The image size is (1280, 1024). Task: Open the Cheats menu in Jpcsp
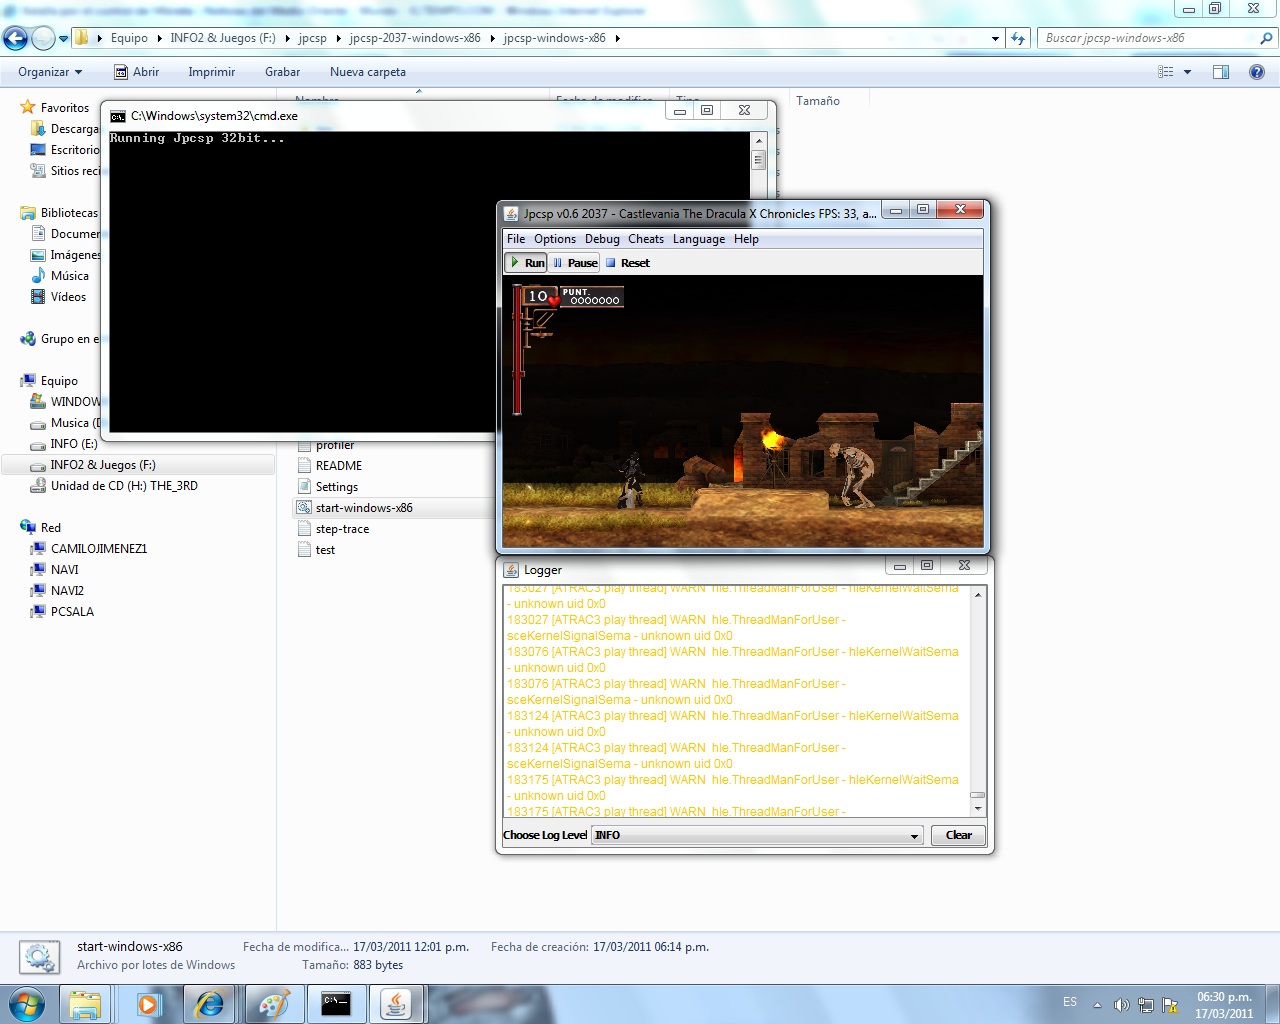tap(646, 239)
